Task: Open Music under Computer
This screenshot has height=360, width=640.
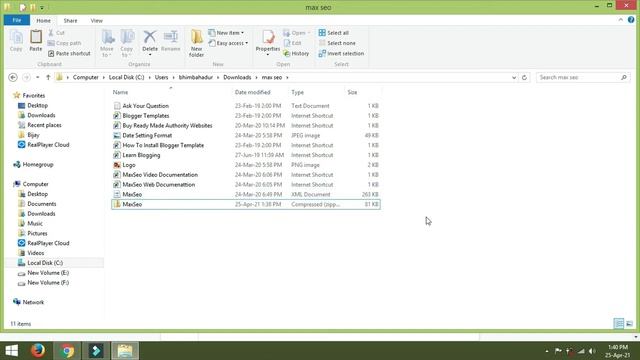Action: [x=35, y=223]
